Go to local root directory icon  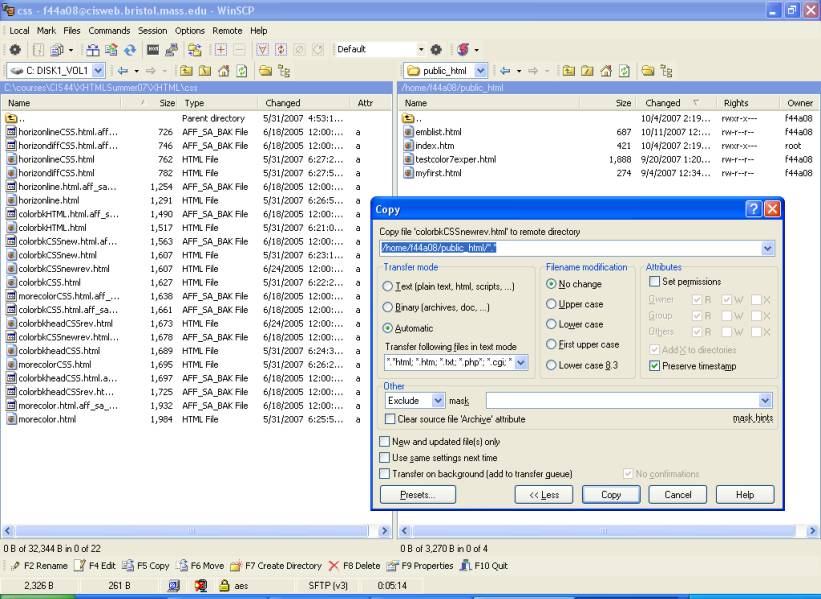pyautogui.click(x=205, y=71)
